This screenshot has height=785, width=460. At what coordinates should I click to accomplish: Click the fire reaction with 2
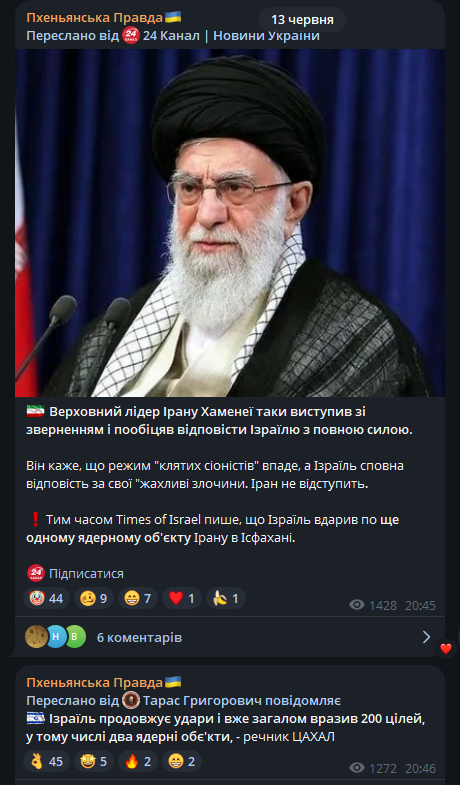click(138, 761)
